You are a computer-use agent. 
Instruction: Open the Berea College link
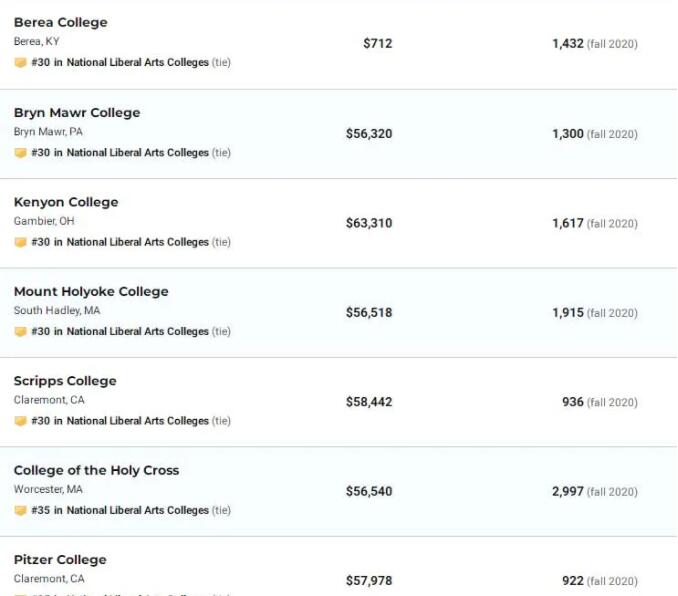coord(60,23)
